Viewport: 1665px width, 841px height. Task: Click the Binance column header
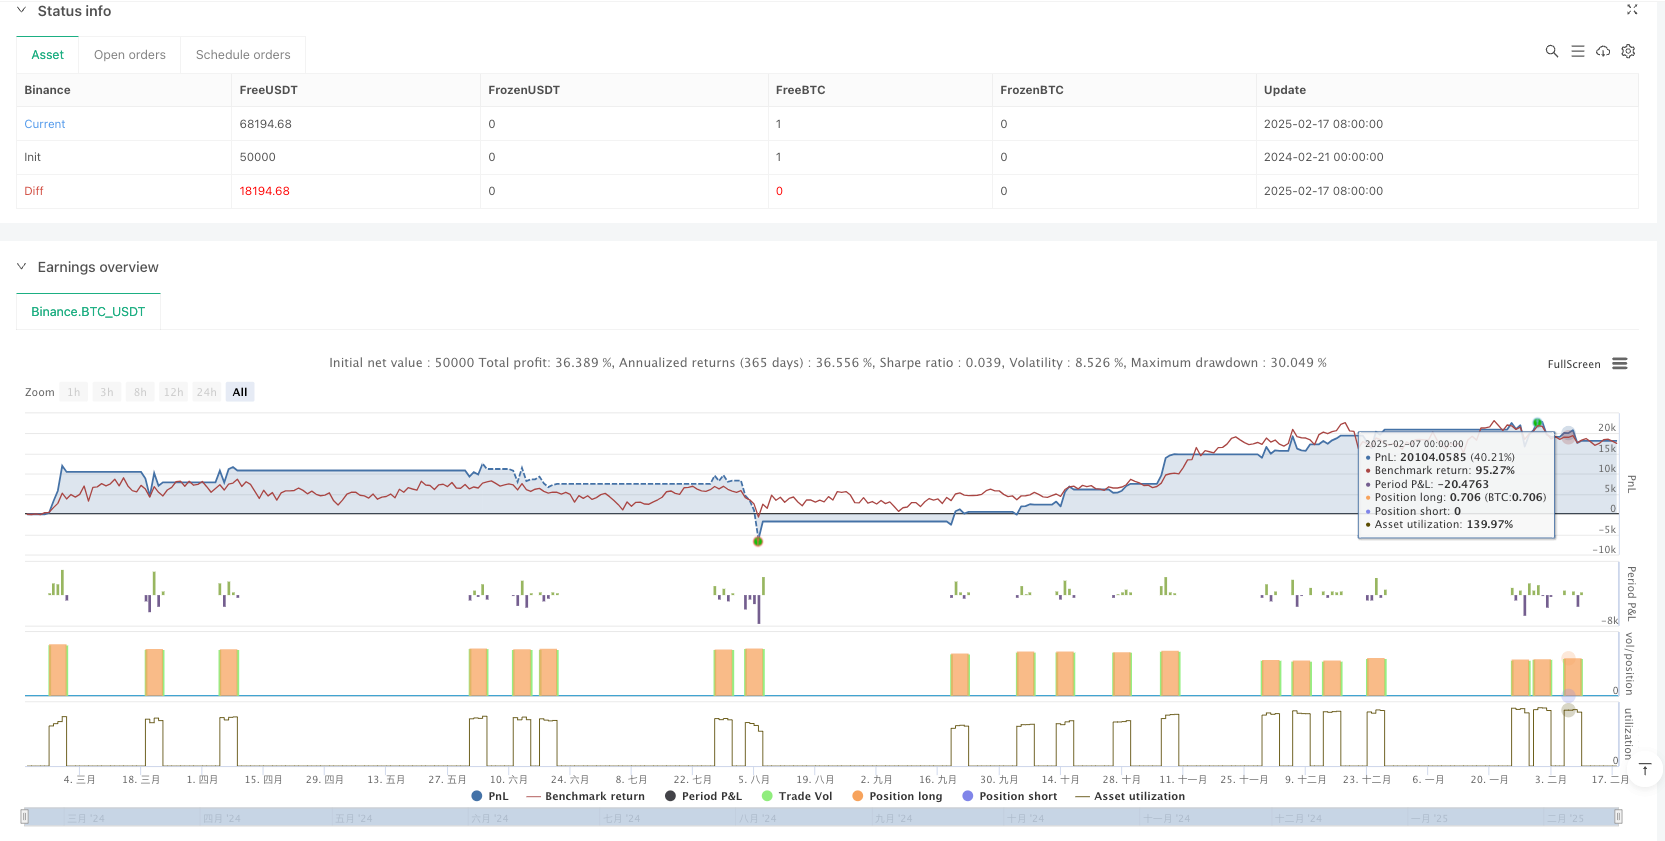(47, 90)
